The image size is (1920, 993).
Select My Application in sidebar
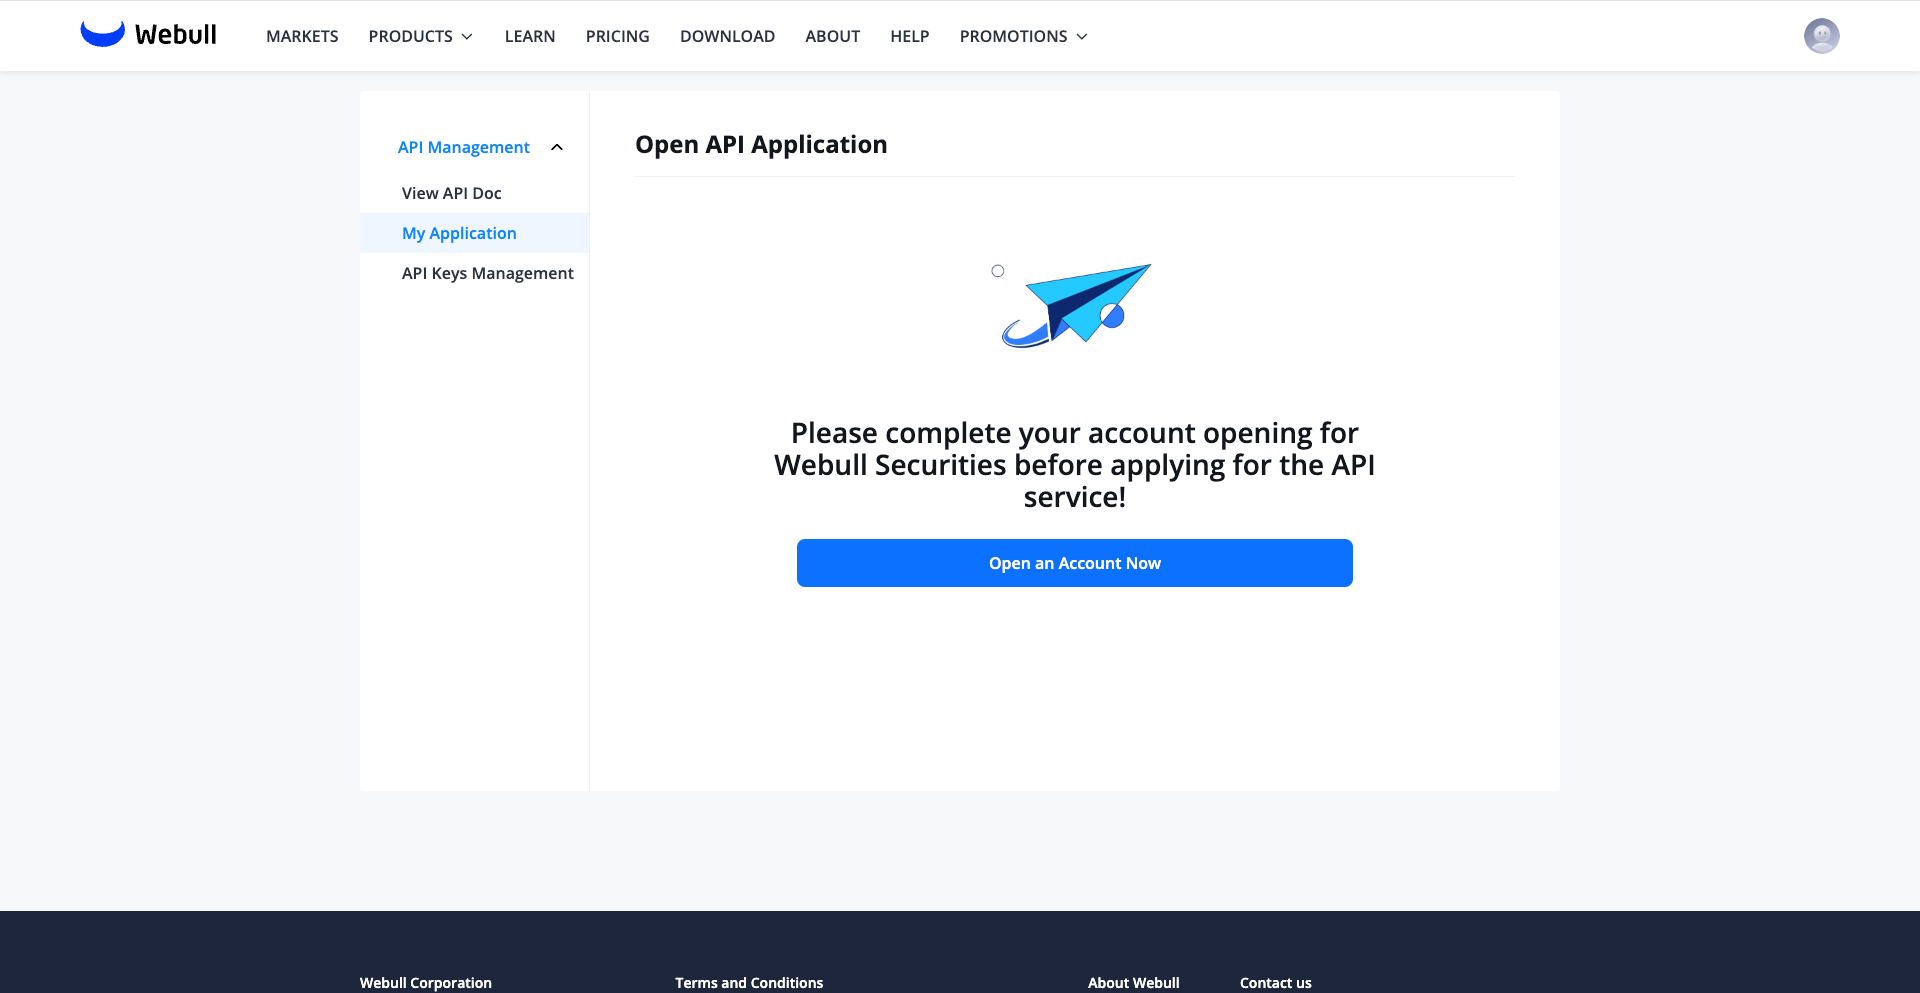coord(474,233)
